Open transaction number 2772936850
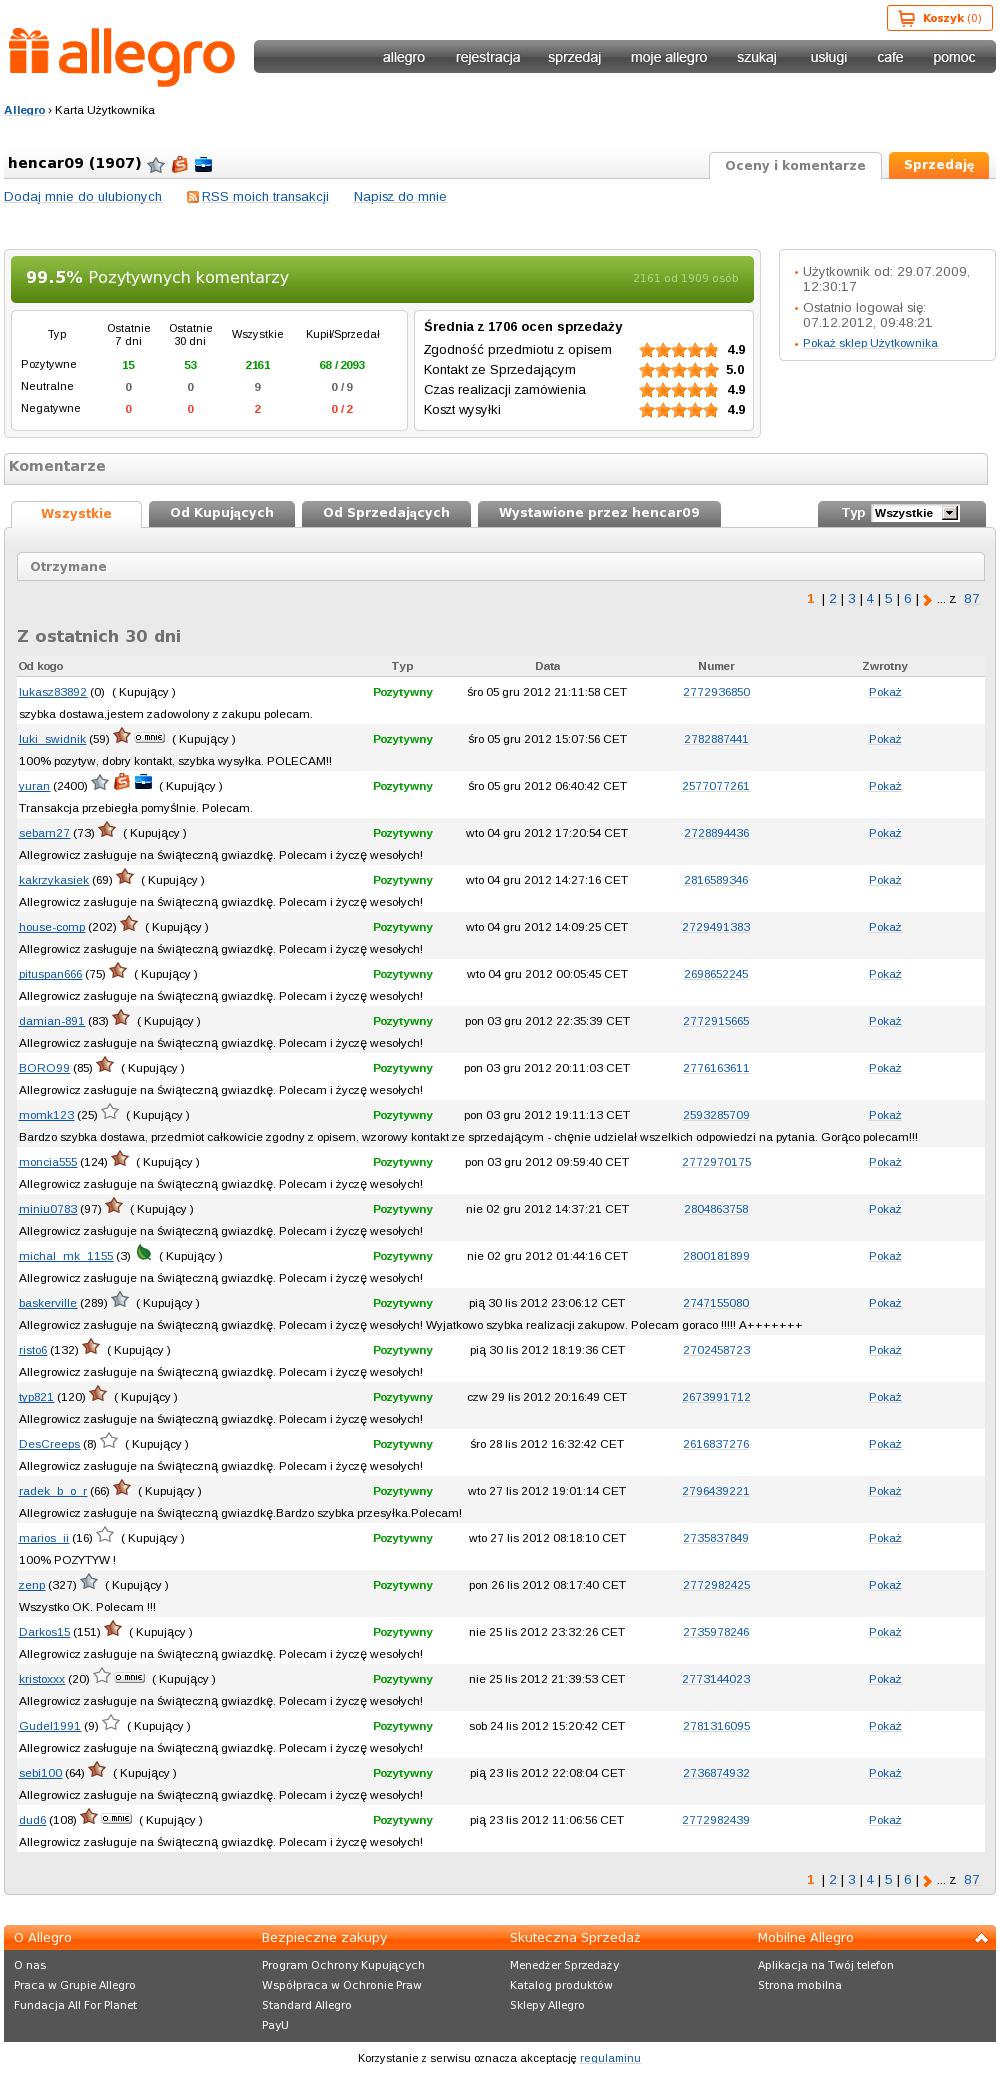Screen dimensions: 1000x2078 (x=716, y=692)
